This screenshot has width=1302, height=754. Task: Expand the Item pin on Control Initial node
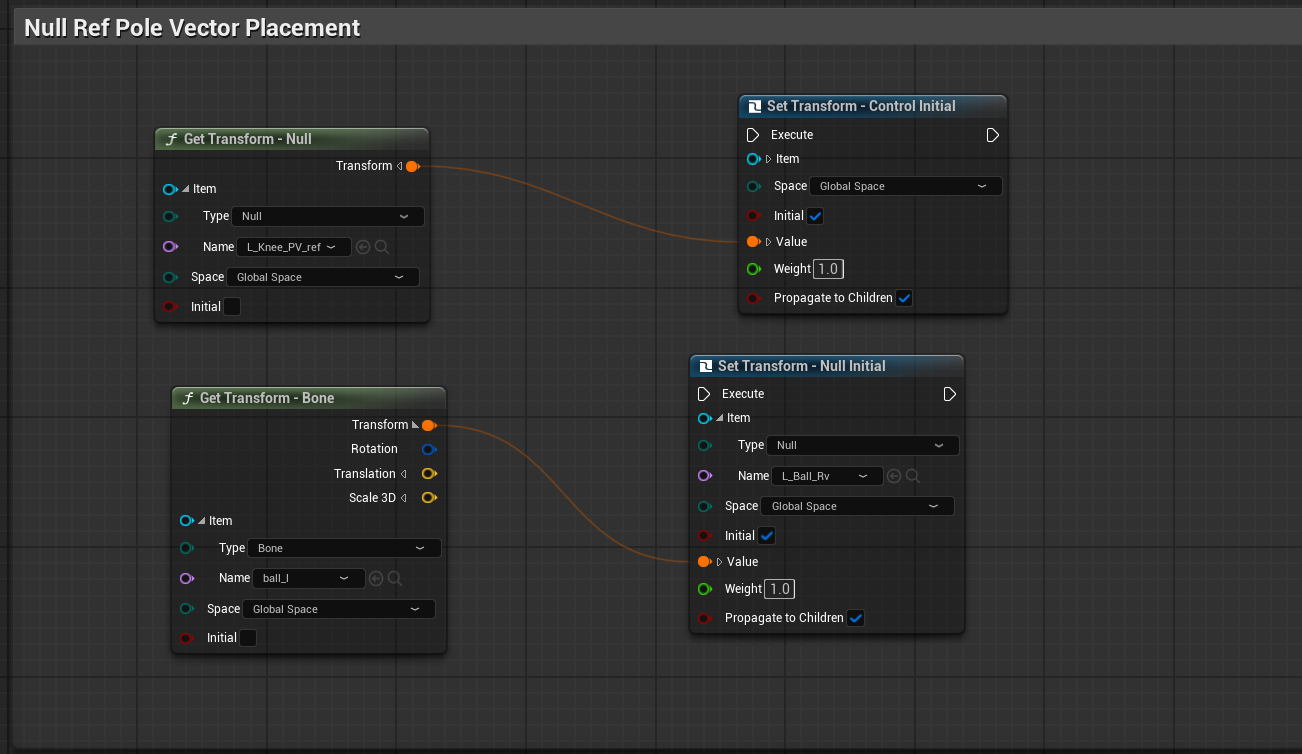(x=769, y=159)
